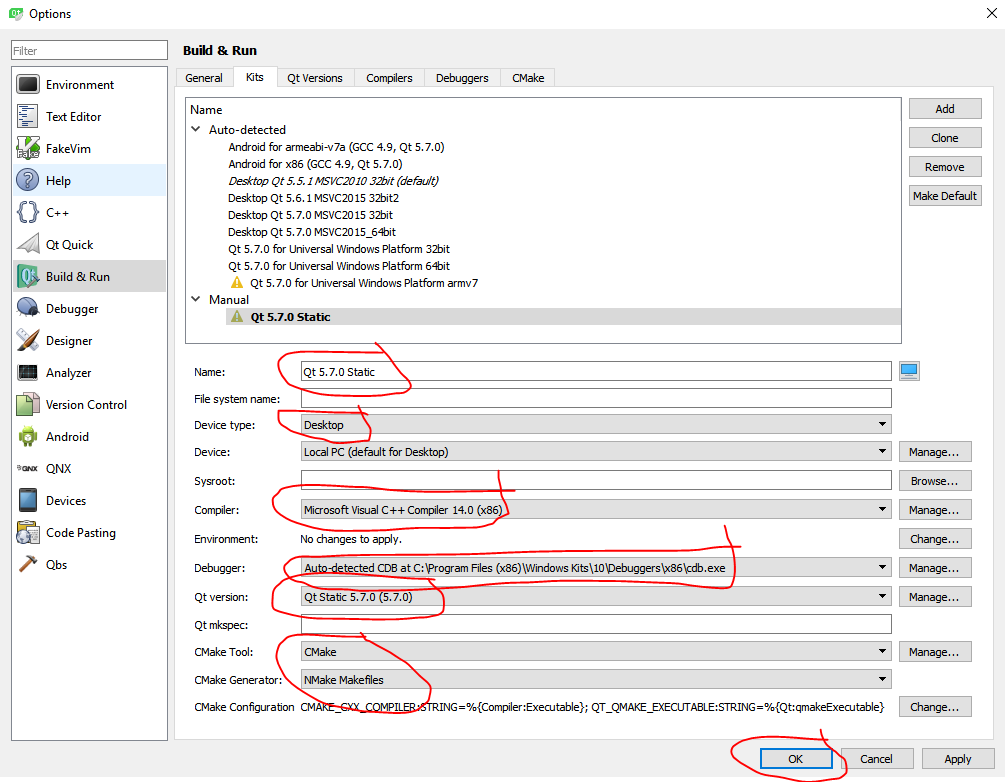Screen dimensions: 1005x782
Task: Select Qt 5.7.0 Universal Windows Platform 64bit kit
Action: (x=339, y=266)
